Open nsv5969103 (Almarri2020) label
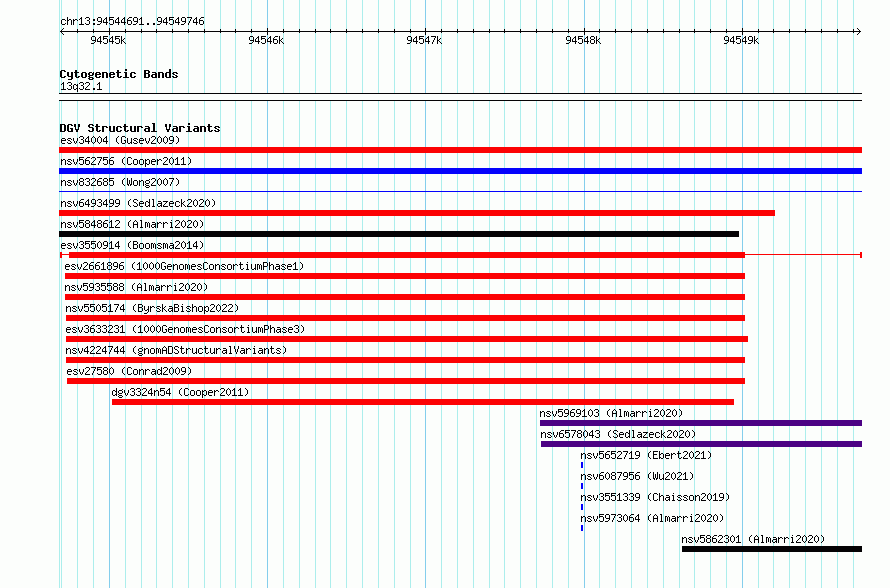Image resolution: width=890 pixels, height=588 pixels. click(x=611, y=413)
